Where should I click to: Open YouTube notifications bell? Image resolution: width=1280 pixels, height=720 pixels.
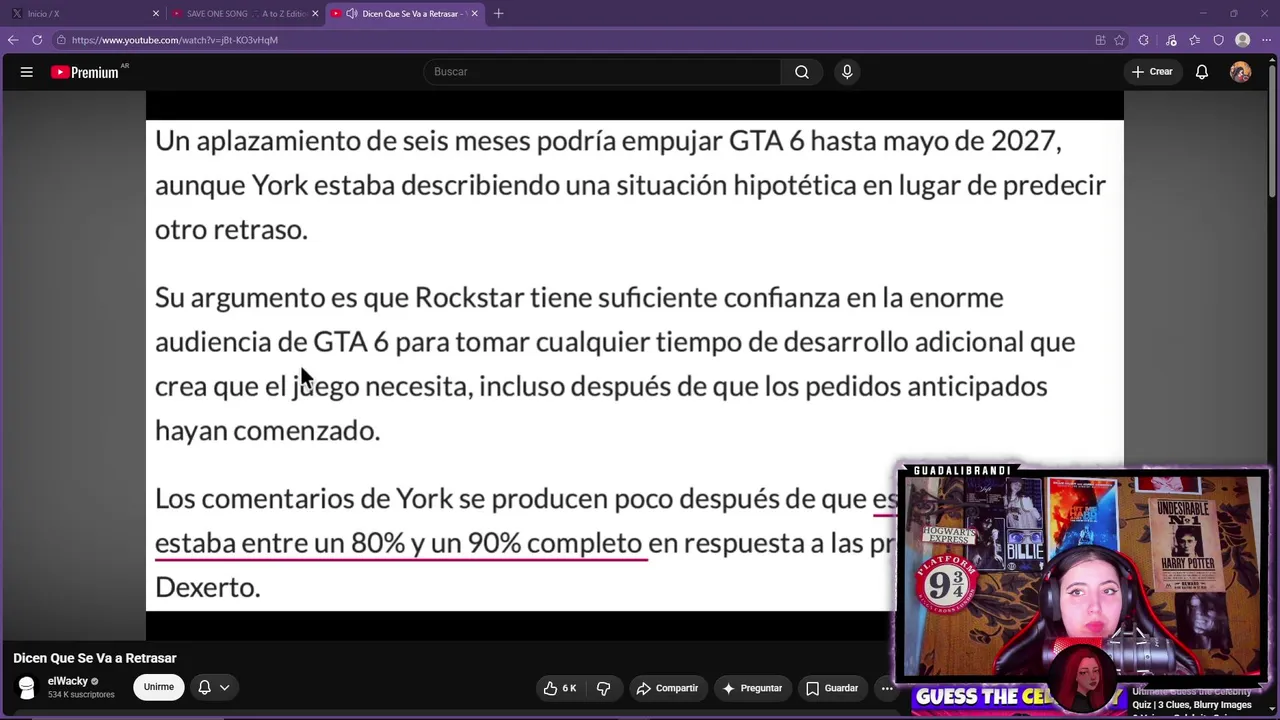[1202, 72]
